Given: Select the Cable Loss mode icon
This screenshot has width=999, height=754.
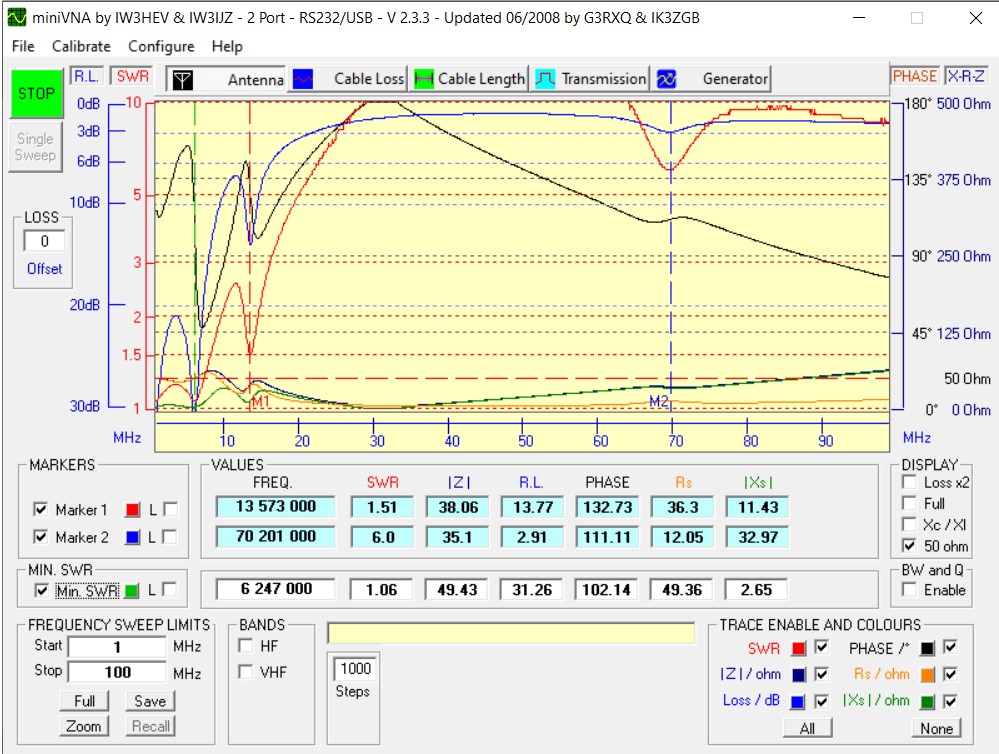Looking at the screenshot, I should click(x=302, y=79).
